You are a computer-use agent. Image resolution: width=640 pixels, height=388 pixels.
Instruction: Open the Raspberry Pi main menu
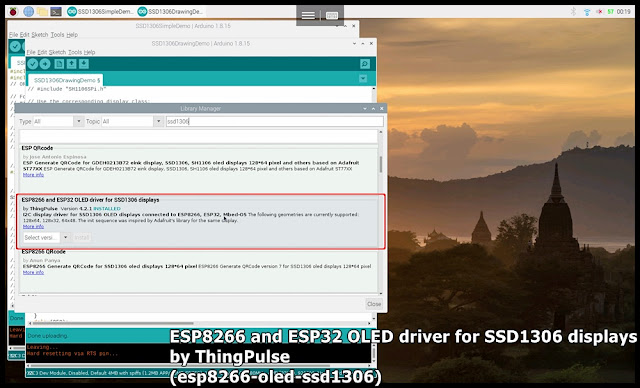(x=13, y=11)
